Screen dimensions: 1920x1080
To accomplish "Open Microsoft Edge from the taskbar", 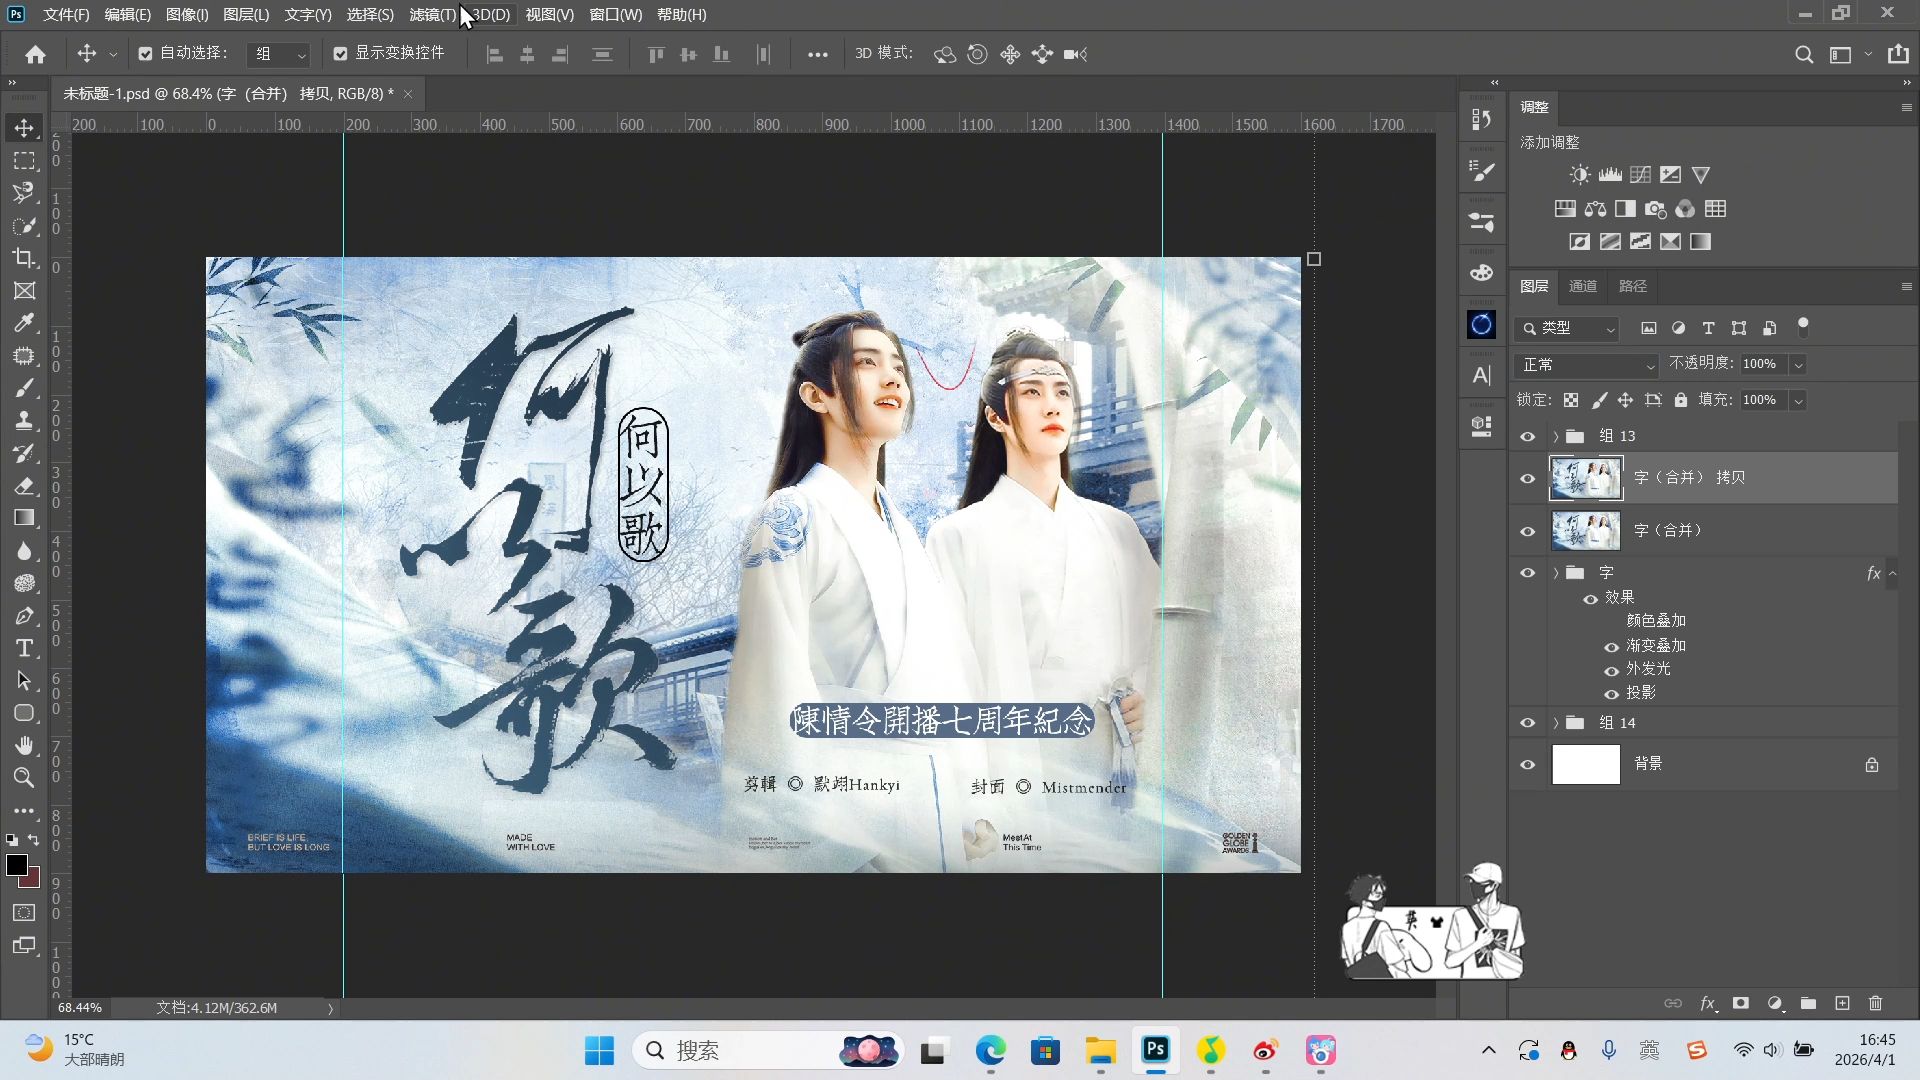I will pos(991,1051).
